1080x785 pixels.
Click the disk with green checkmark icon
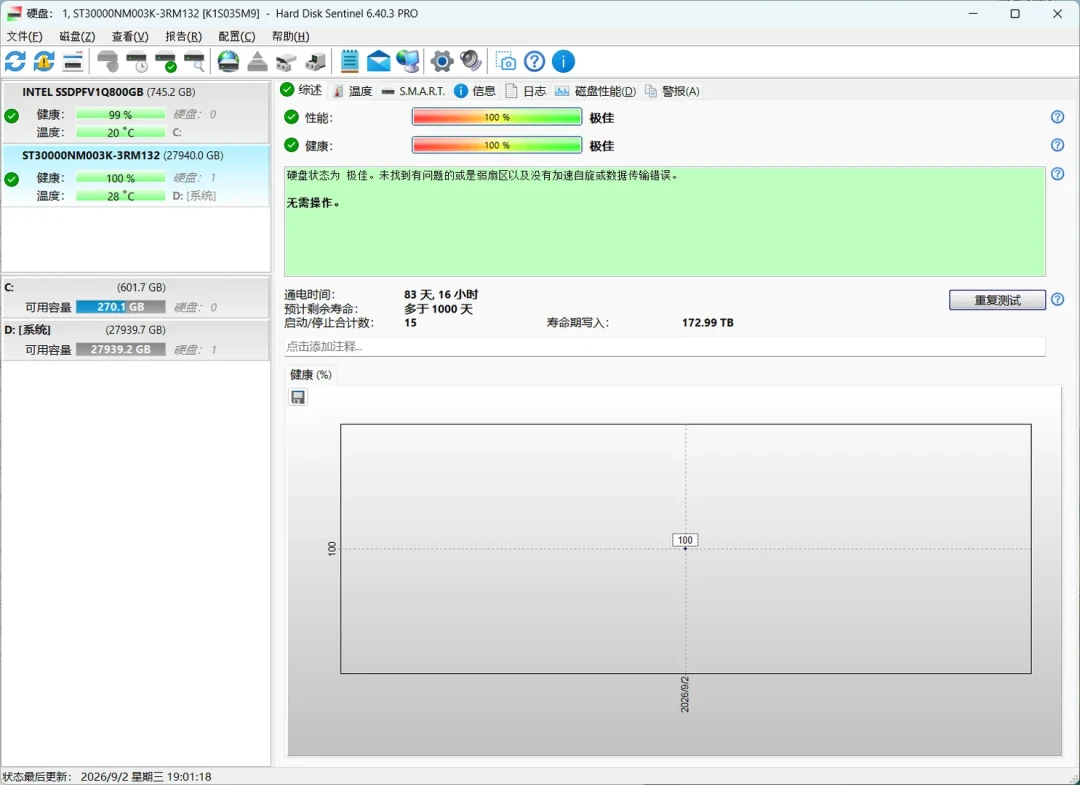(x=165, y=61)
